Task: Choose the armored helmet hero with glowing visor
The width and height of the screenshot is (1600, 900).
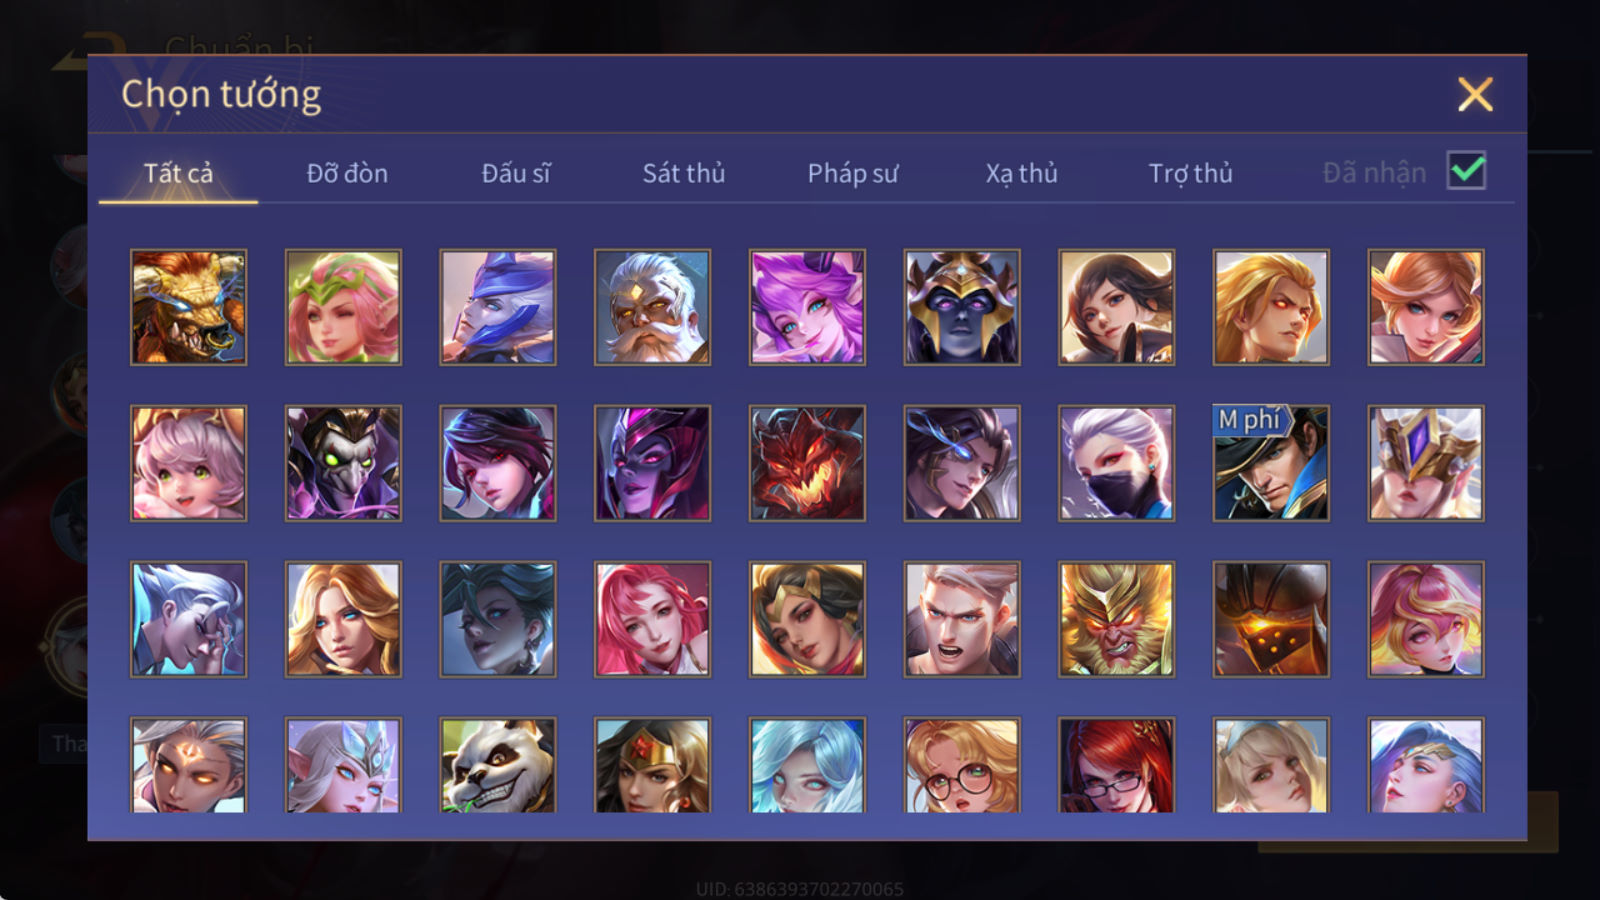Action: (1271, 619)
